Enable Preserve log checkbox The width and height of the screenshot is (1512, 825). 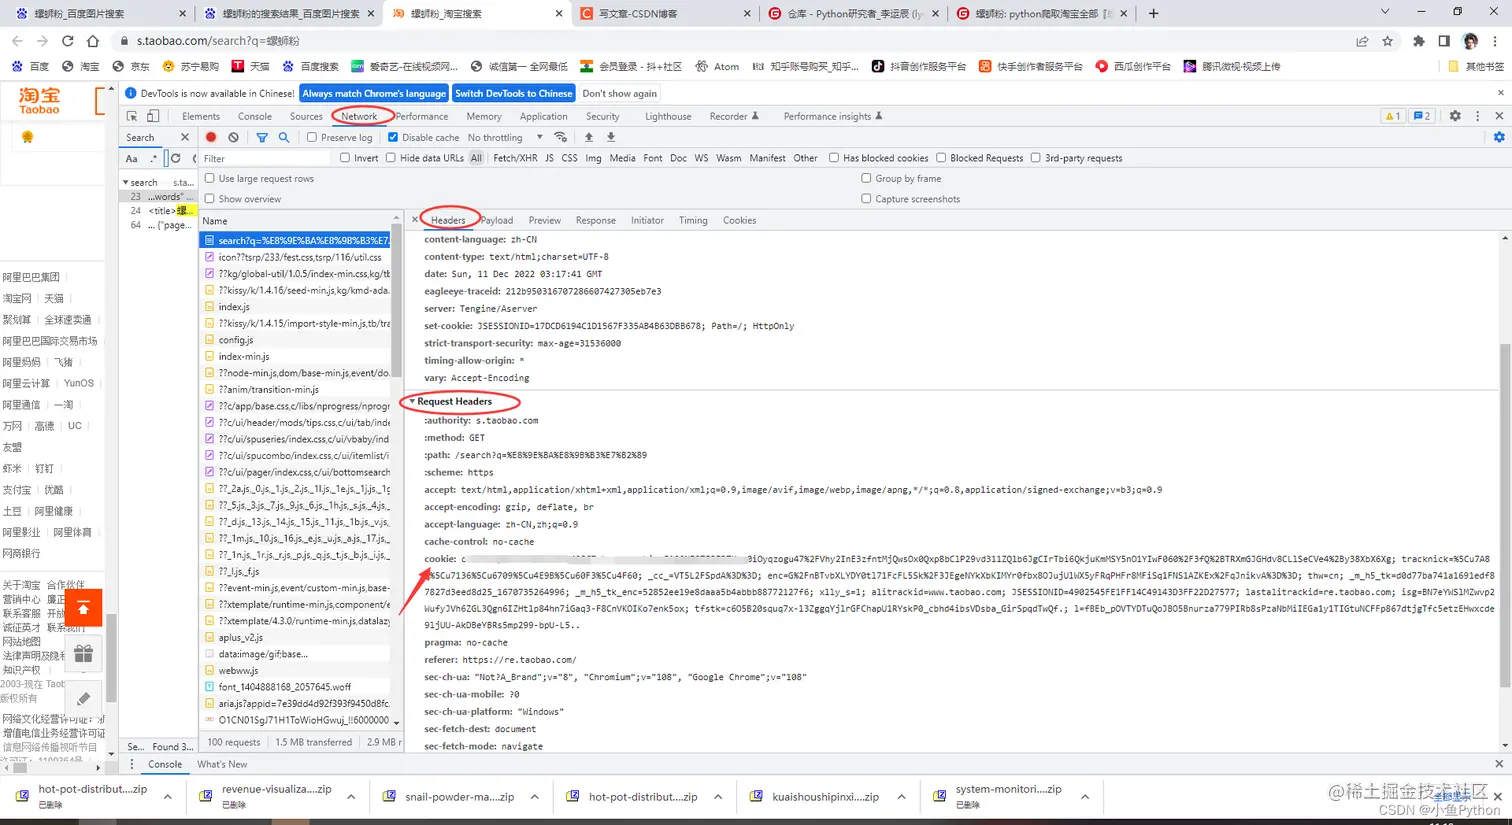[312, 137]
